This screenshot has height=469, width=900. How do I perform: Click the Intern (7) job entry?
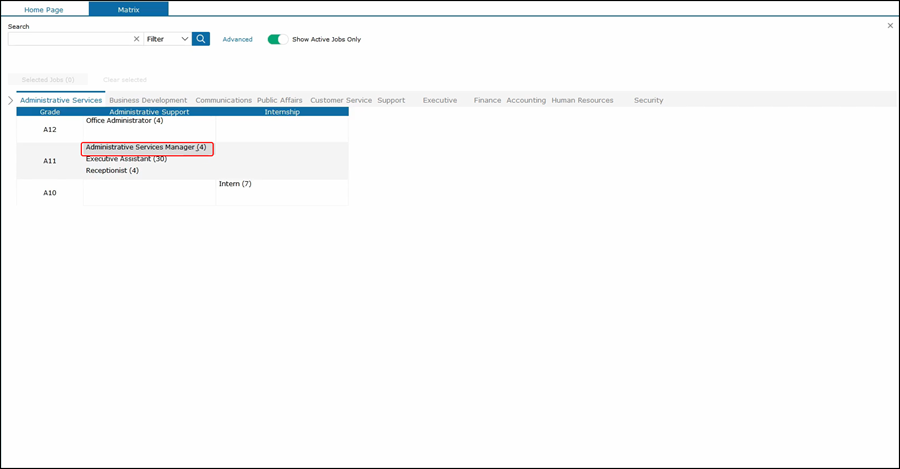[x=235, y=184]
